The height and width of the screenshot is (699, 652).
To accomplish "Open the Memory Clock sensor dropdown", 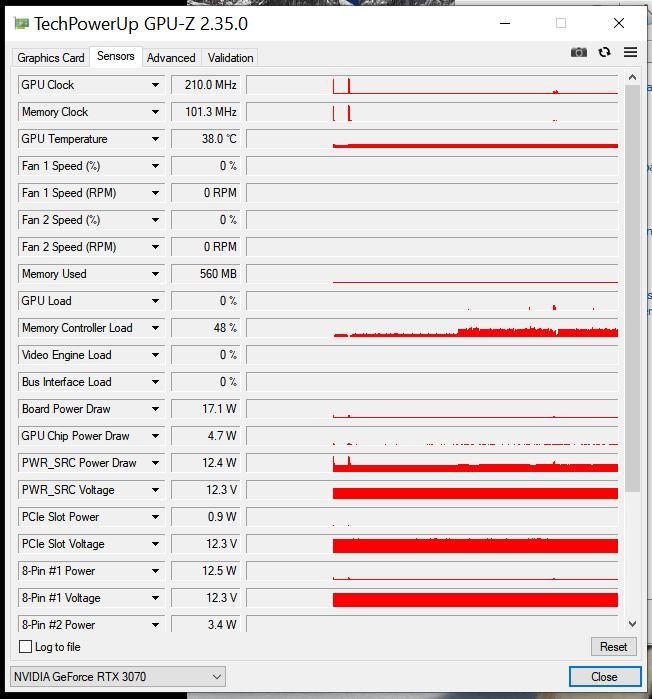I will (x=155, y=112).
